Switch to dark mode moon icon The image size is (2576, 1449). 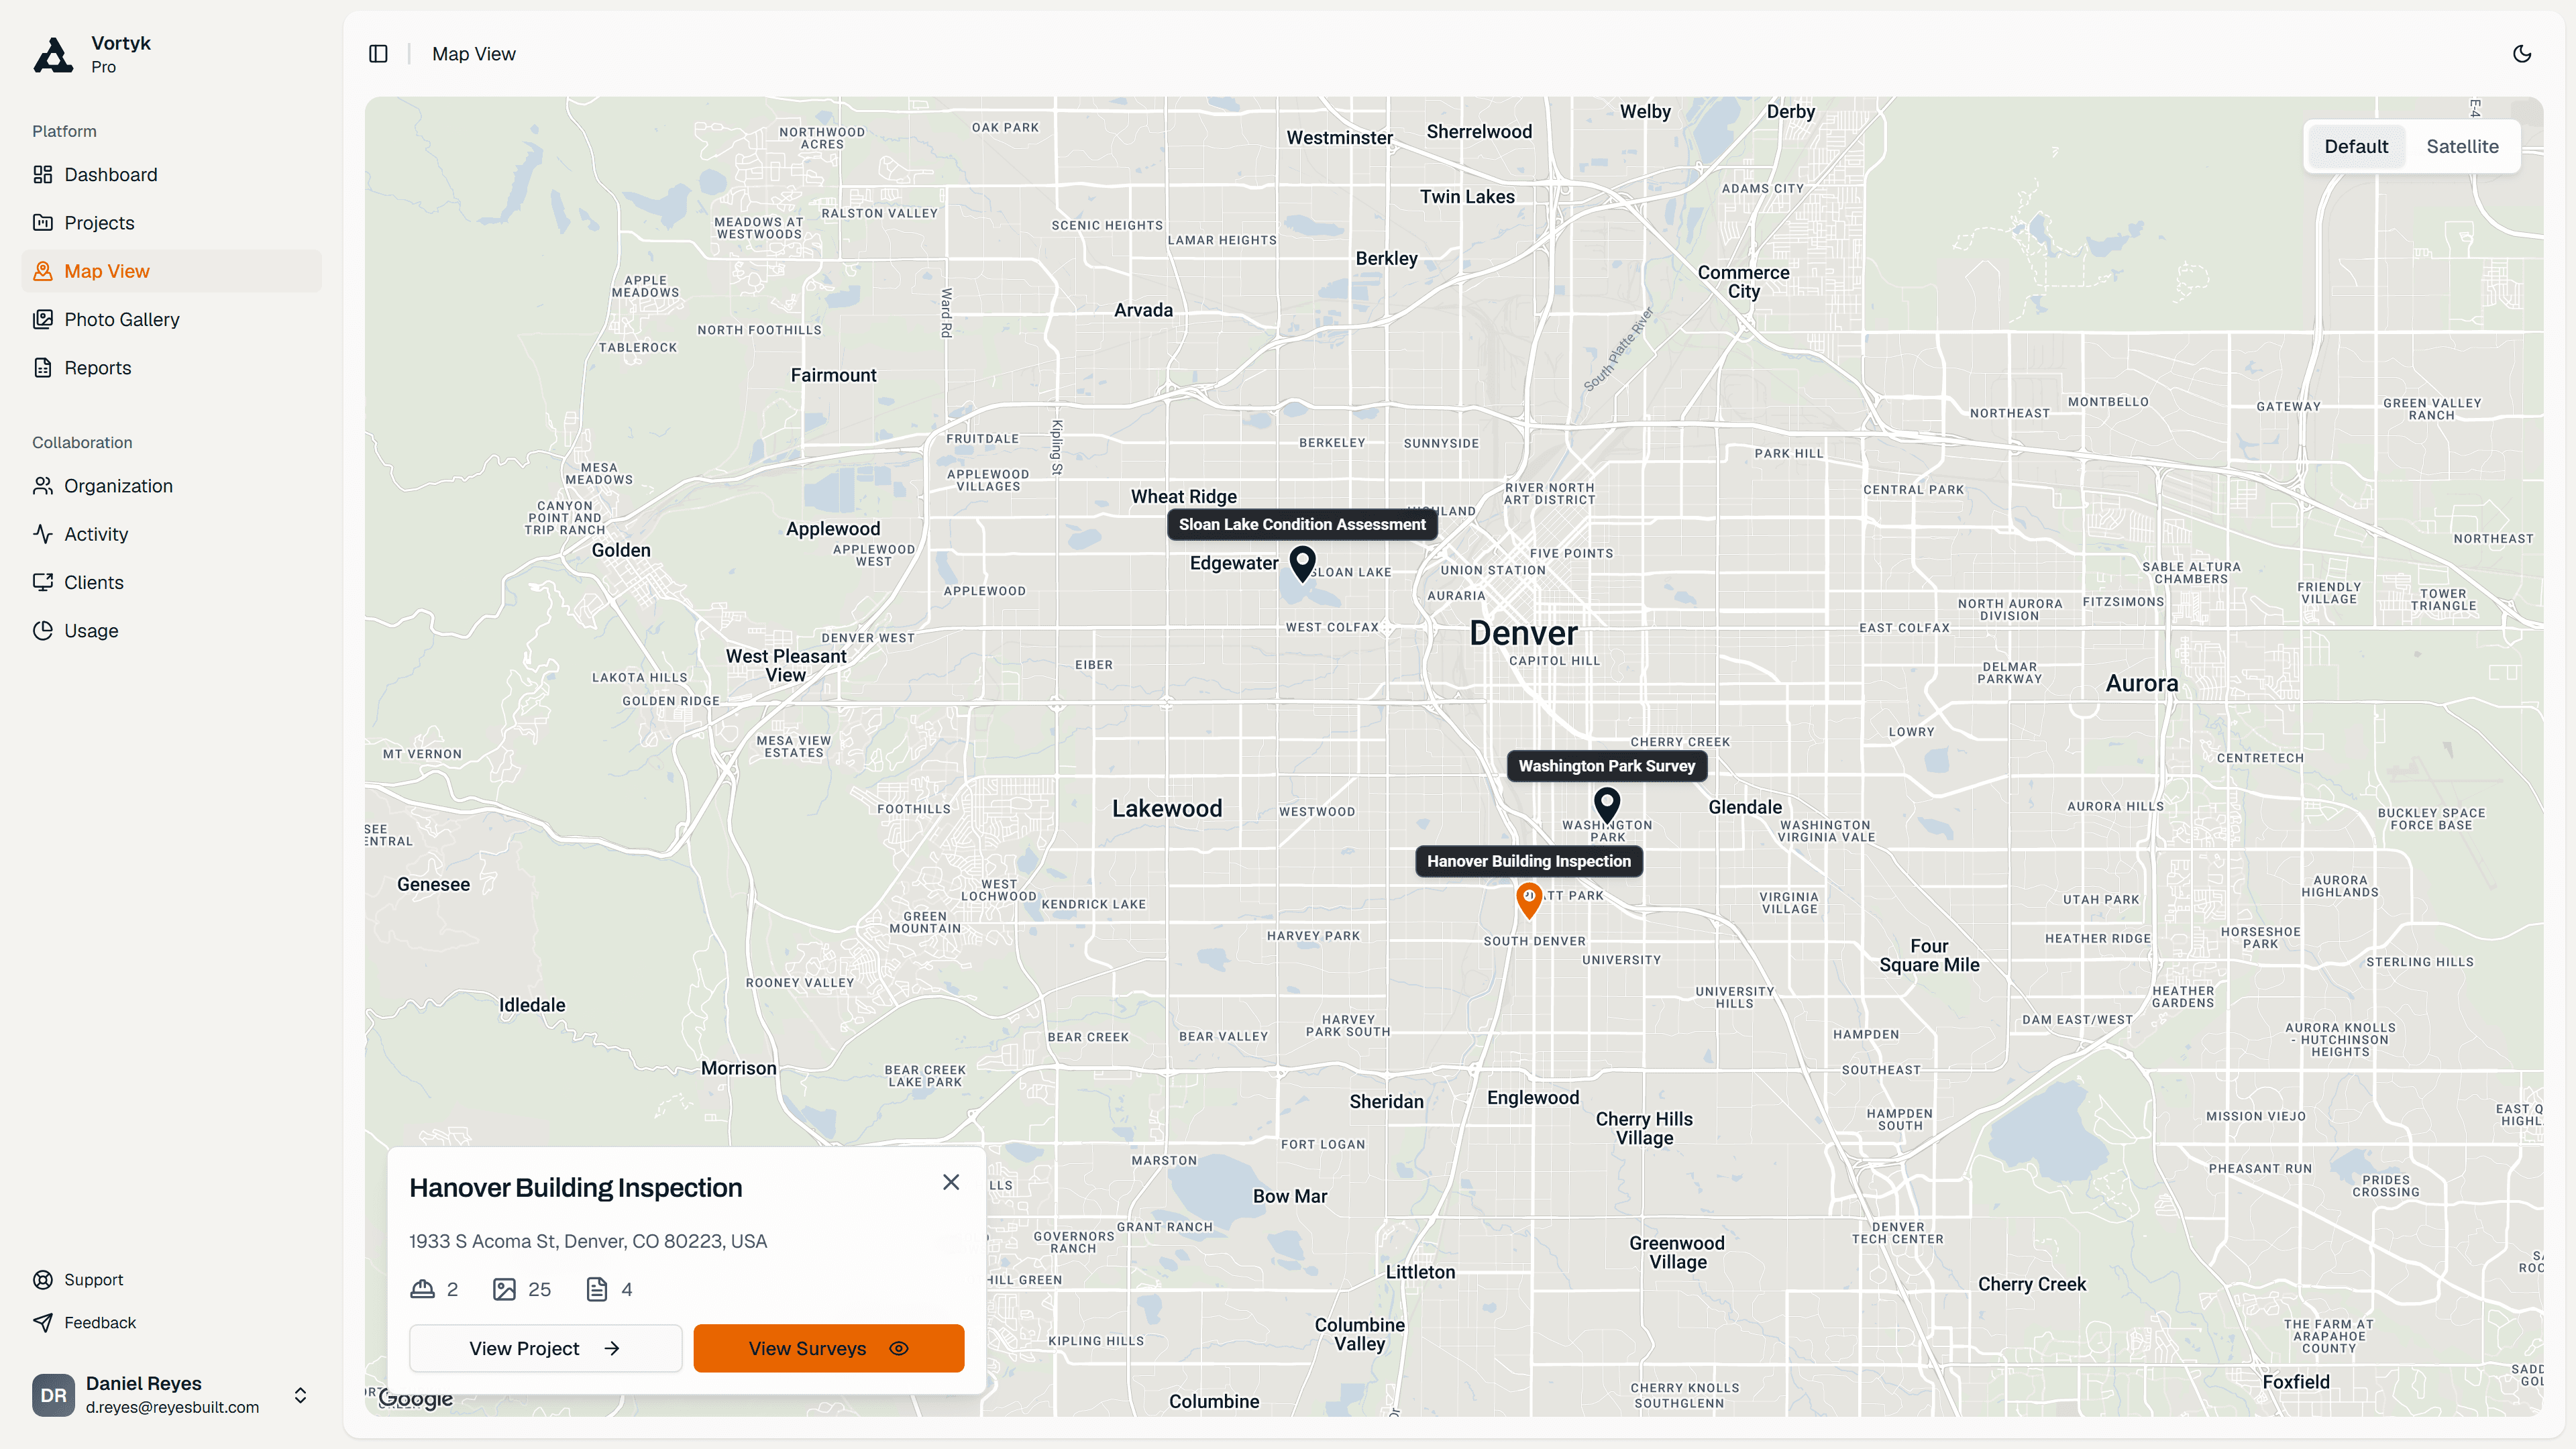[2522, 54]
